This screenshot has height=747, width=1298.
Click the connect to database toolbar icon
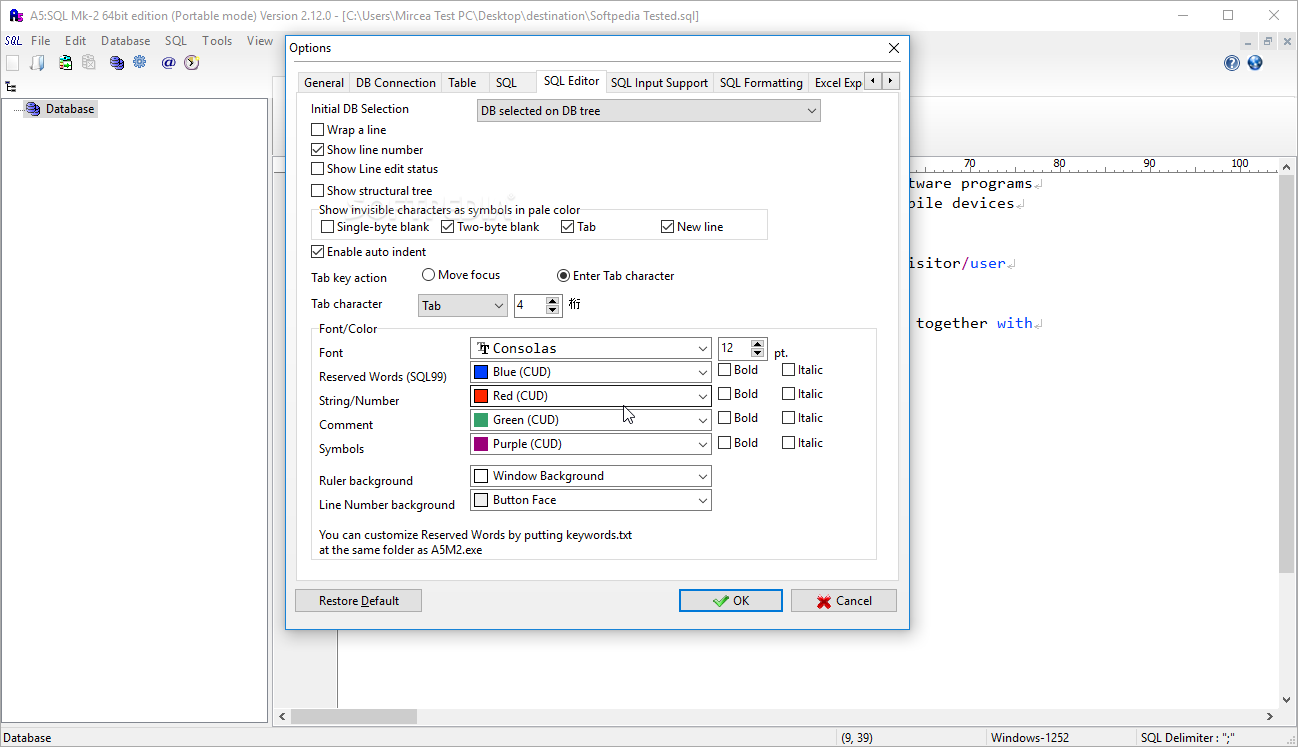pyautogui.click(x=65, y=63)
